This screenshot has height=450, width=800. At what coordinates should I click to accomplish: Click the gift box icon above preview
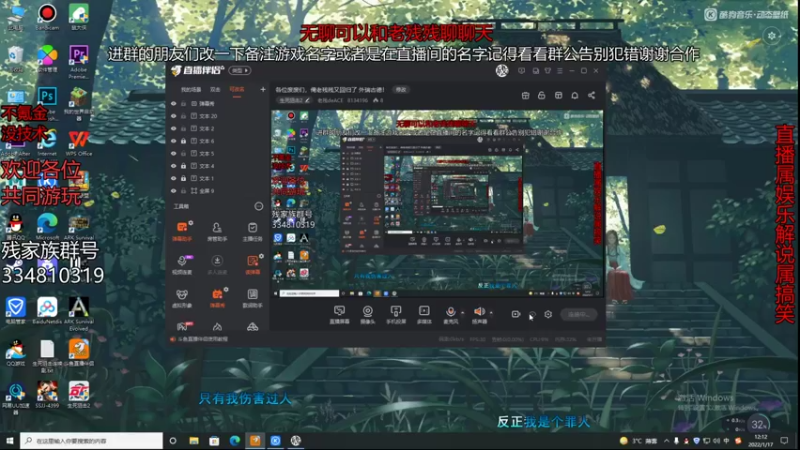point(525,95)
